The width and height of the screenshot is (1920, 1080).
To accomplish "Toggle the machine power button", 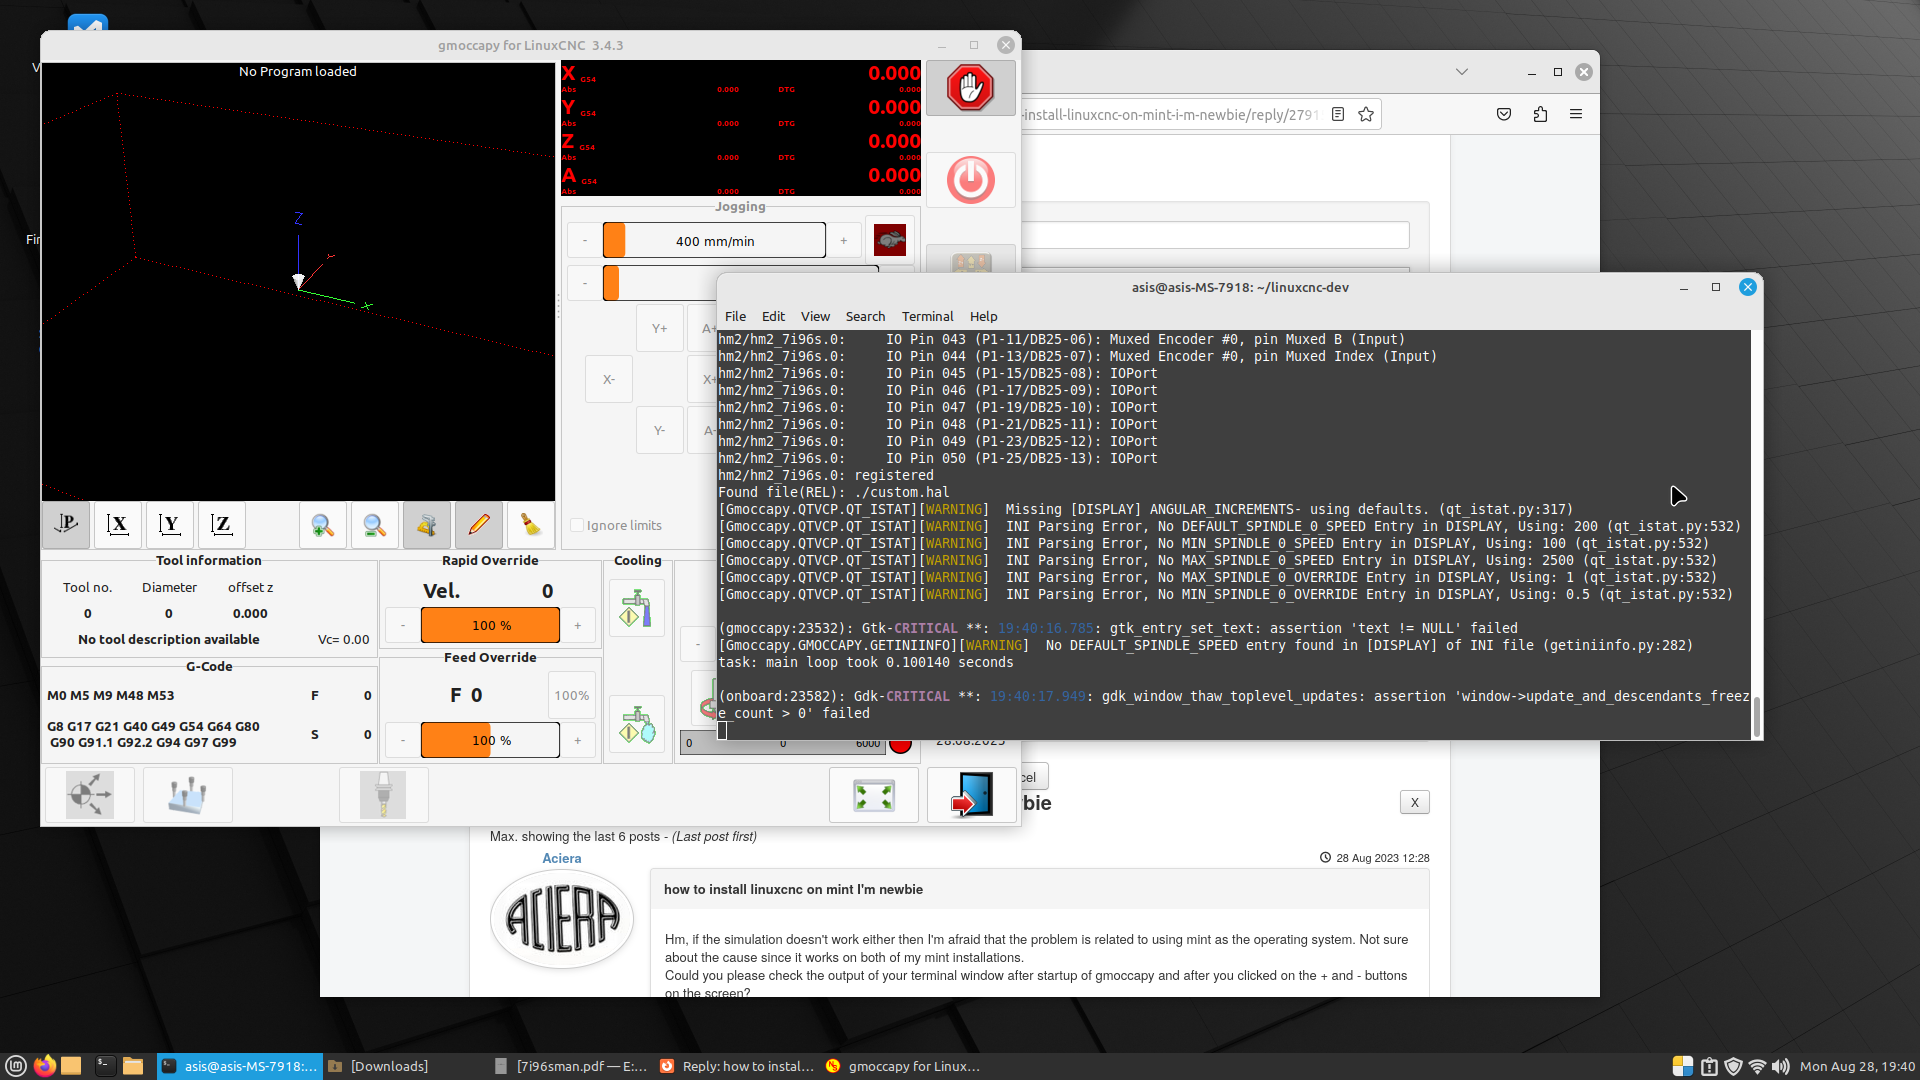I will pyautogui.click(x=970, y=180).
